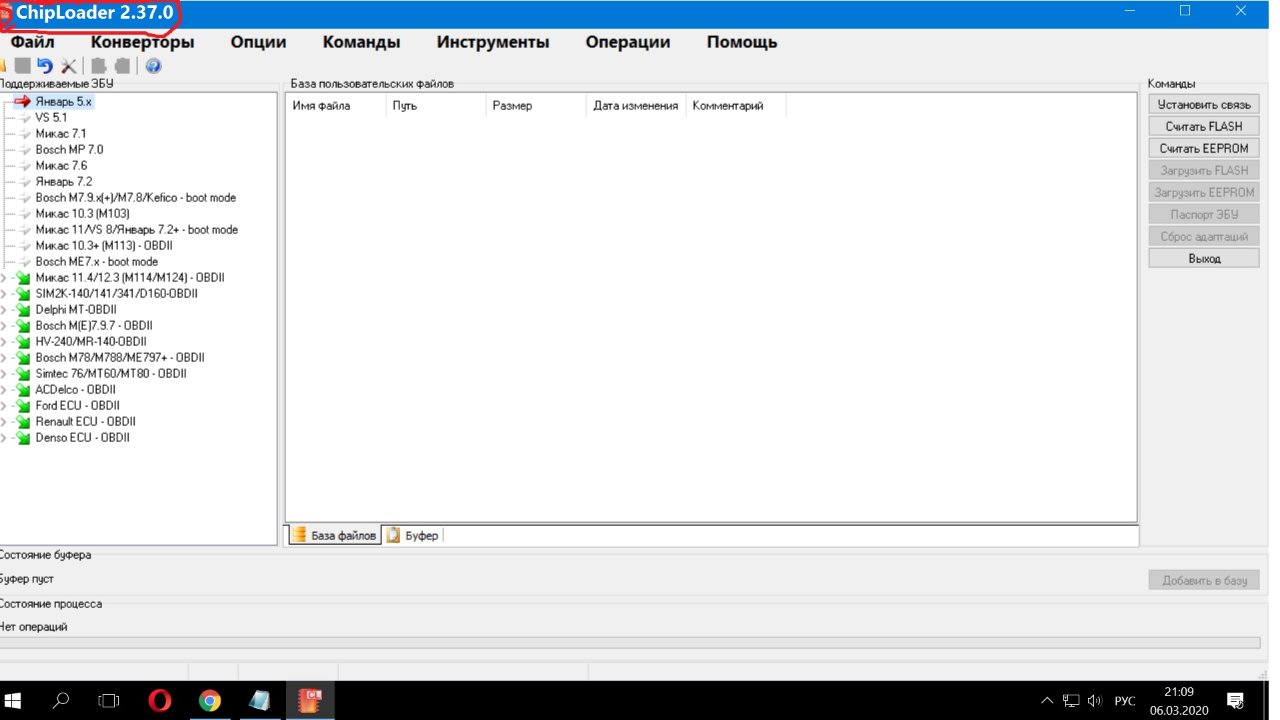Open the Инструменты menu
The height and width of the screenshot is (720, 1280).
tap(493, 42)
